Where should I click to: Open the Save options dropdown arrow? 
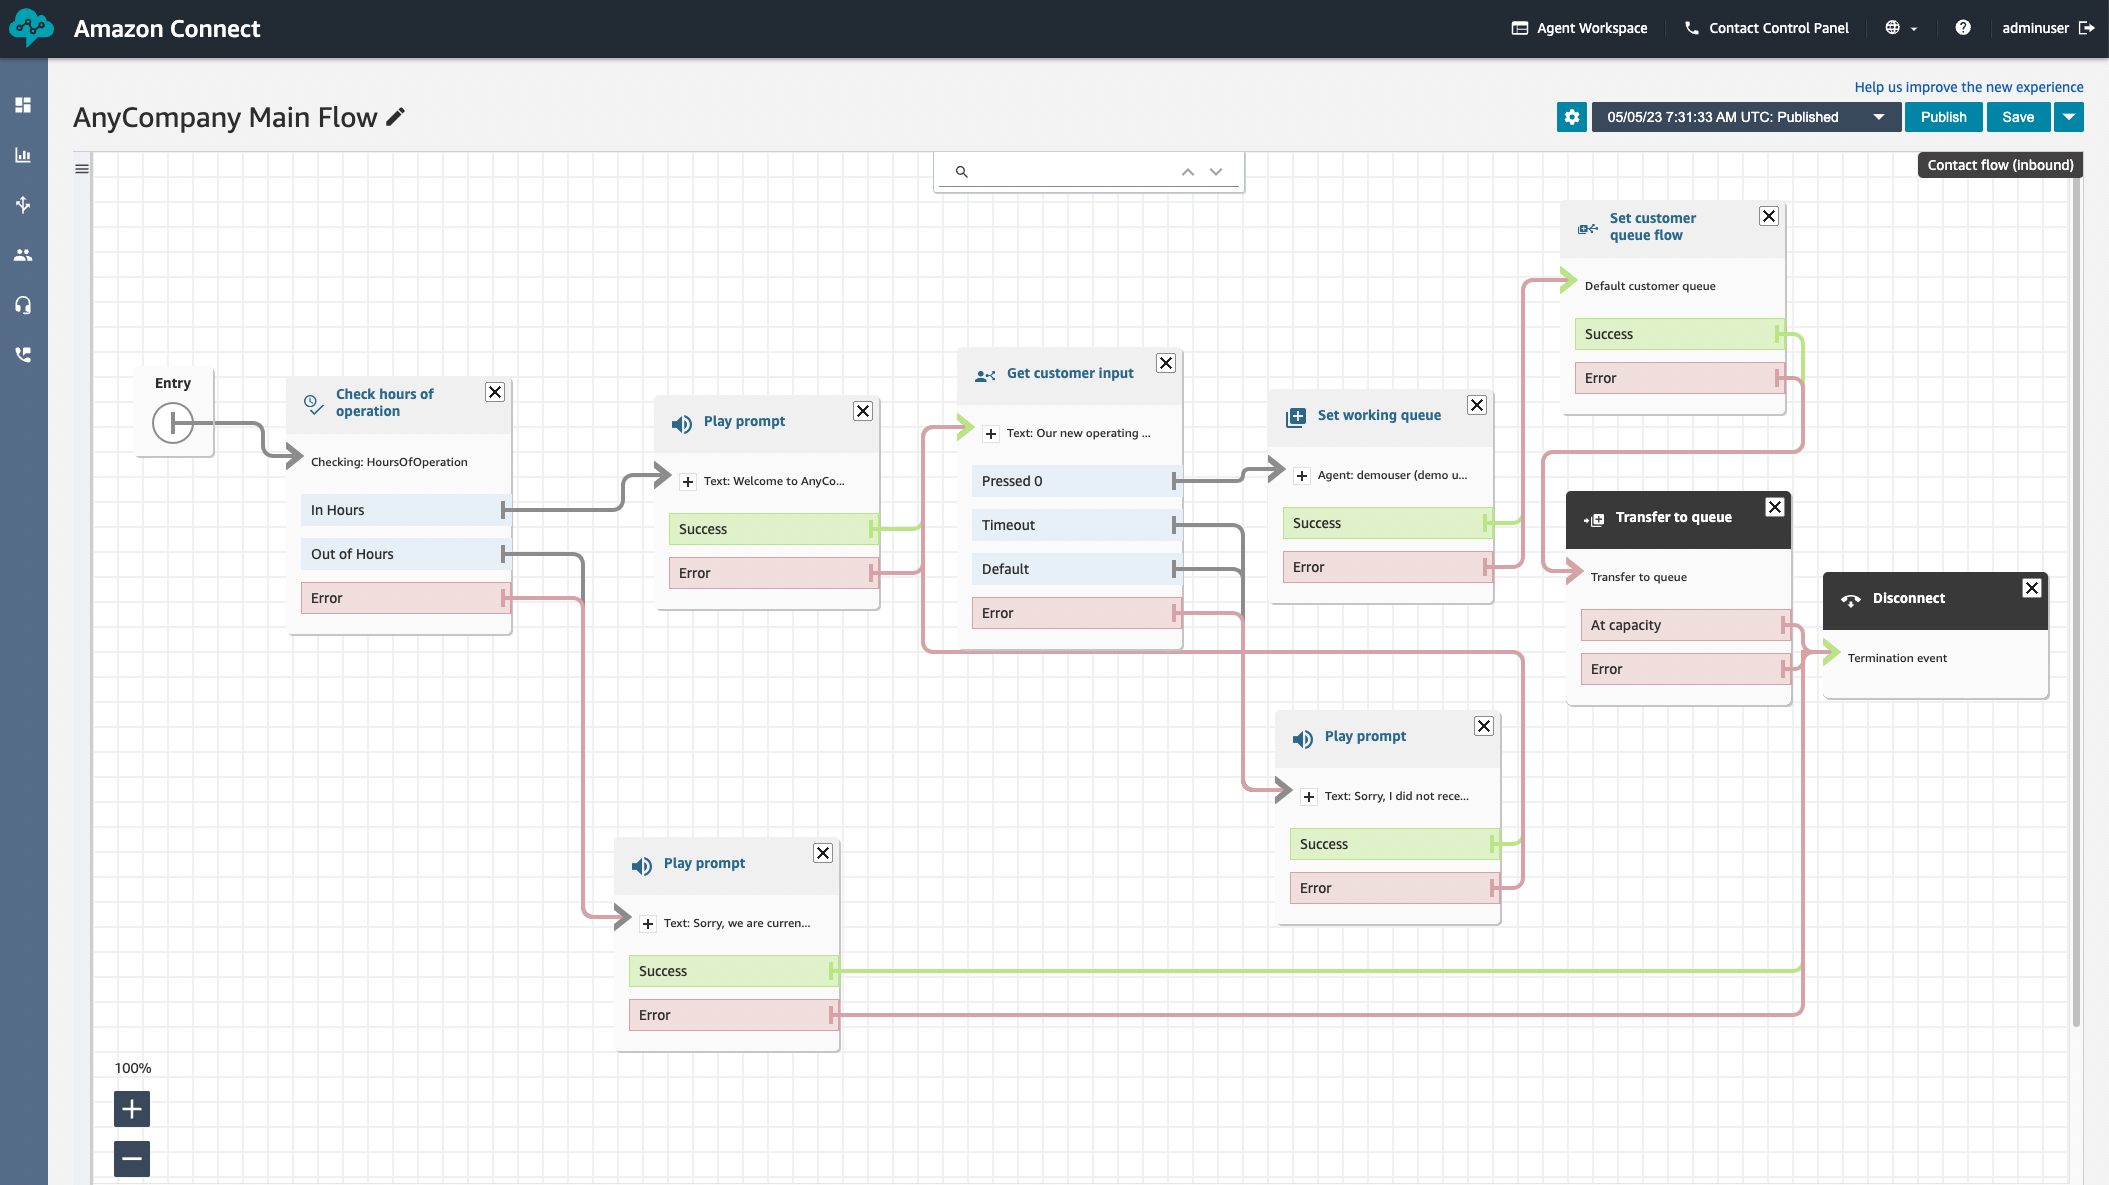2069,117
